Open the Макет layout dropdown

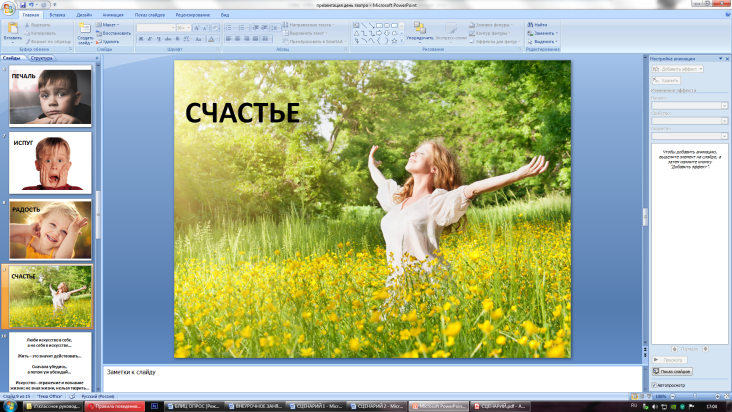click(111, 24)
